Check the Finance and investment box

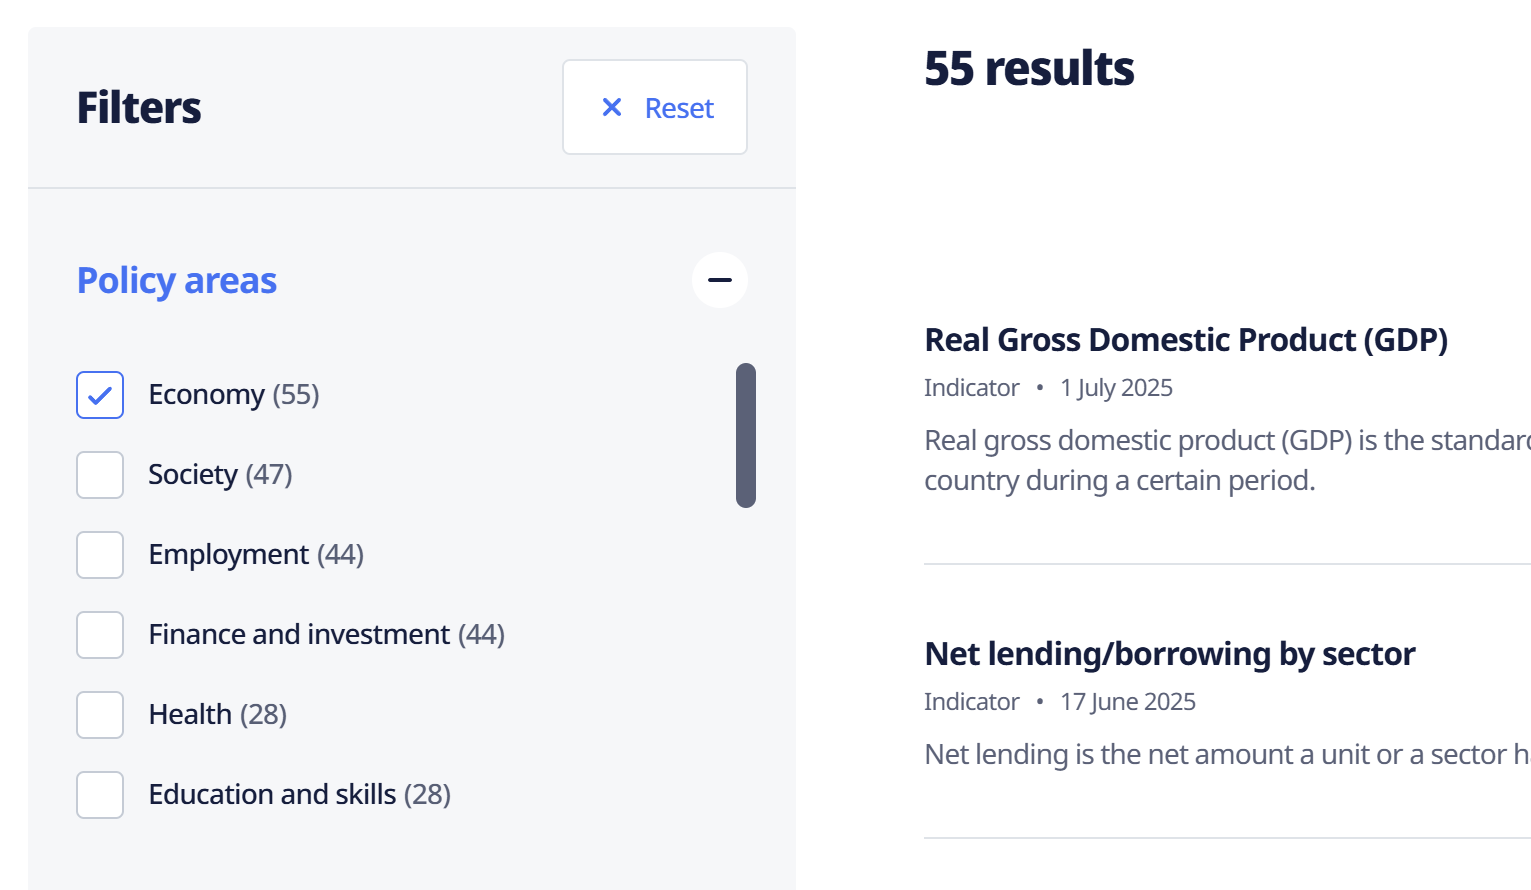tap(100, 635)
